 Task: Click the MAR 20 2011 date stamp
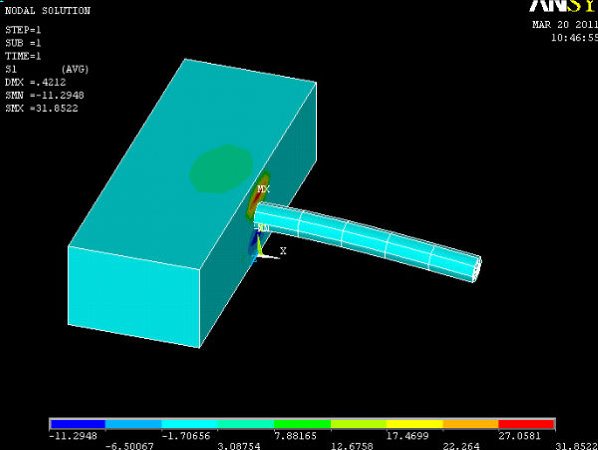pyautogui.click(x=565, y=25)
